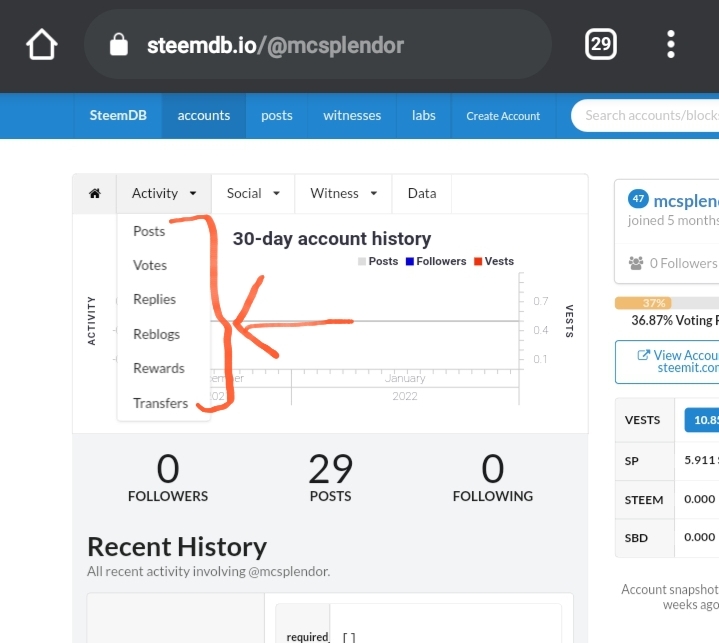Image resolution: width=719 pixels, height=643 pixels.
Task: Click the home icon tab in account panel
Action: coord(94,194)
